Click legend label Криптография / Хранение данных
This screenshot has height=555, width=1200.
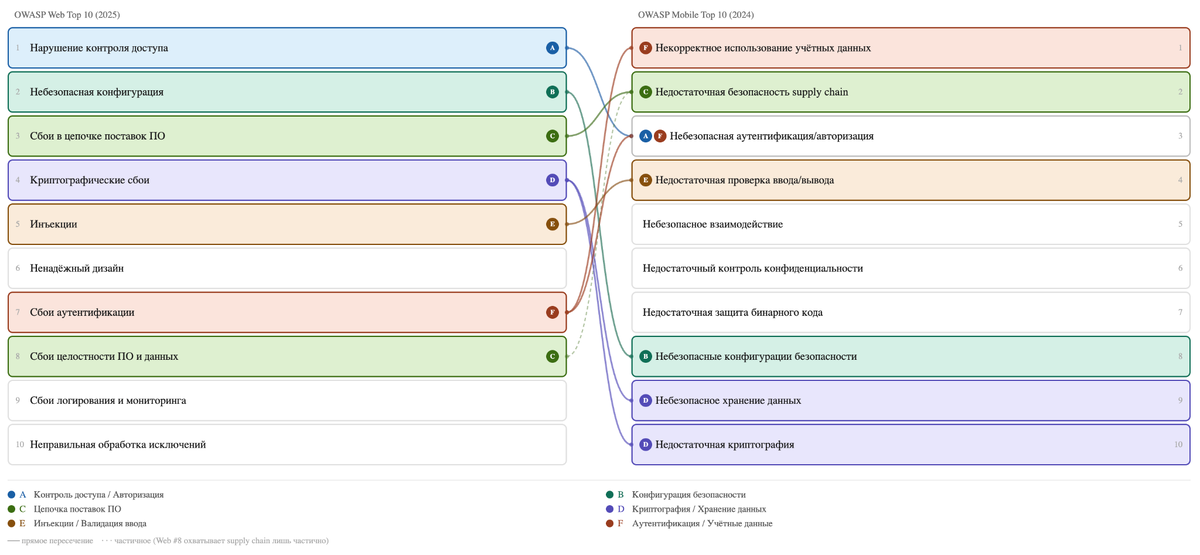699,509
